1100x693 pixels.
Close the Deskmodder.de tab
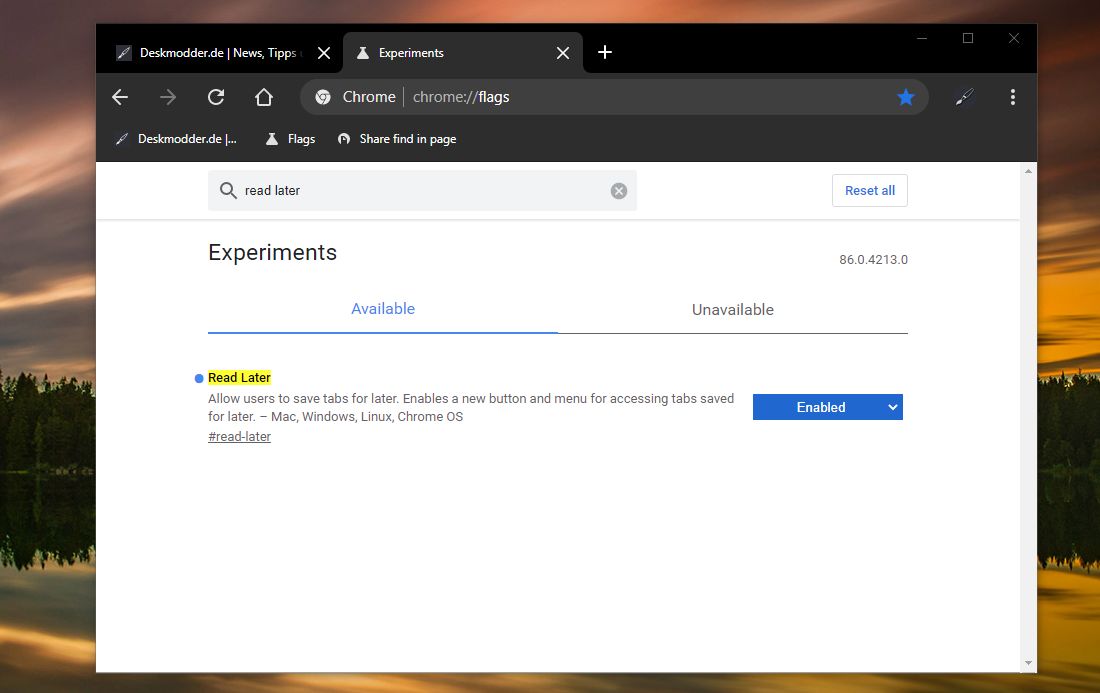tap(324, 53)
